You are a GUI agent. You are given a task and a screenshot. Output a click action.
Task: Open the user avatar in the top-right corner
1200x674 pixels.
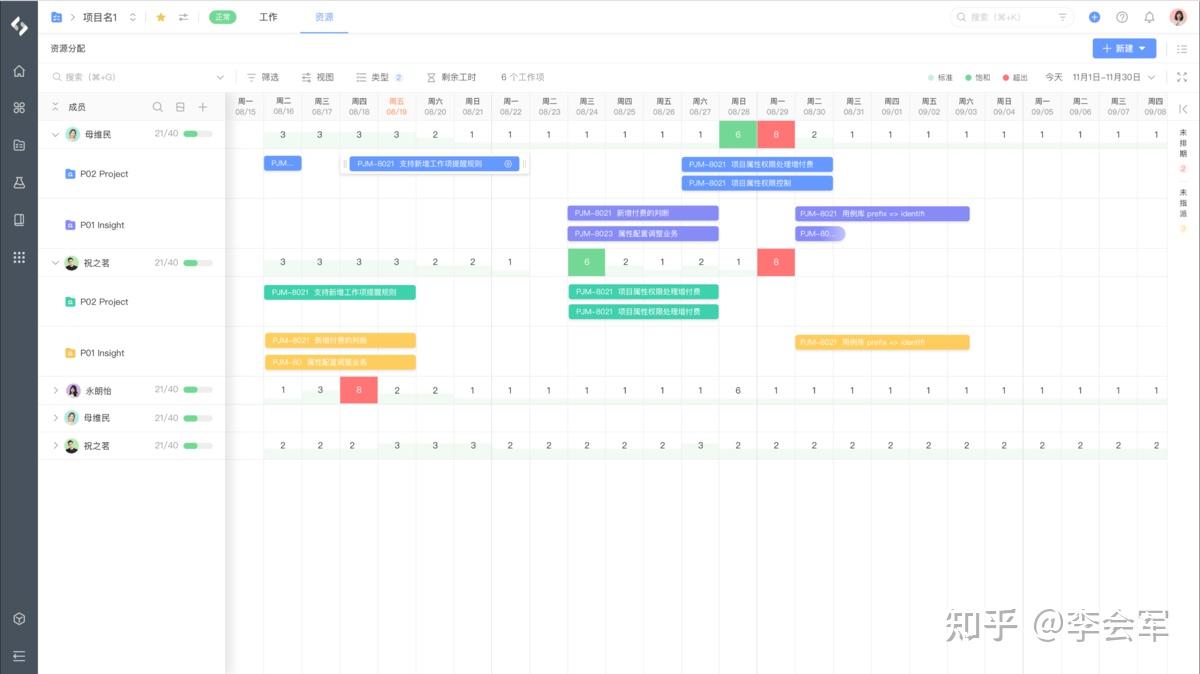(x=1178, y=17)
